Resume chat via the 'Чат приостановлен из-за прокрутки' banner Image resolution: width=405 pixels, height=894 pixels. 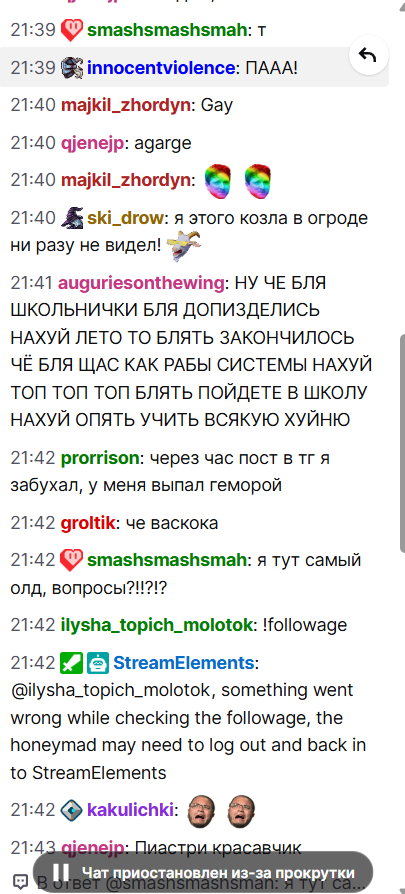203,872
